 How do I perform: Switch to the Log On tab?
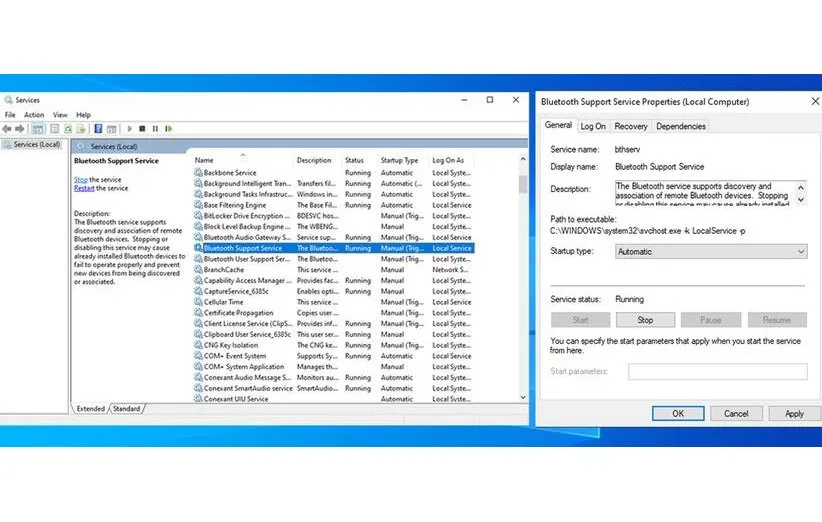coord(593,126)
